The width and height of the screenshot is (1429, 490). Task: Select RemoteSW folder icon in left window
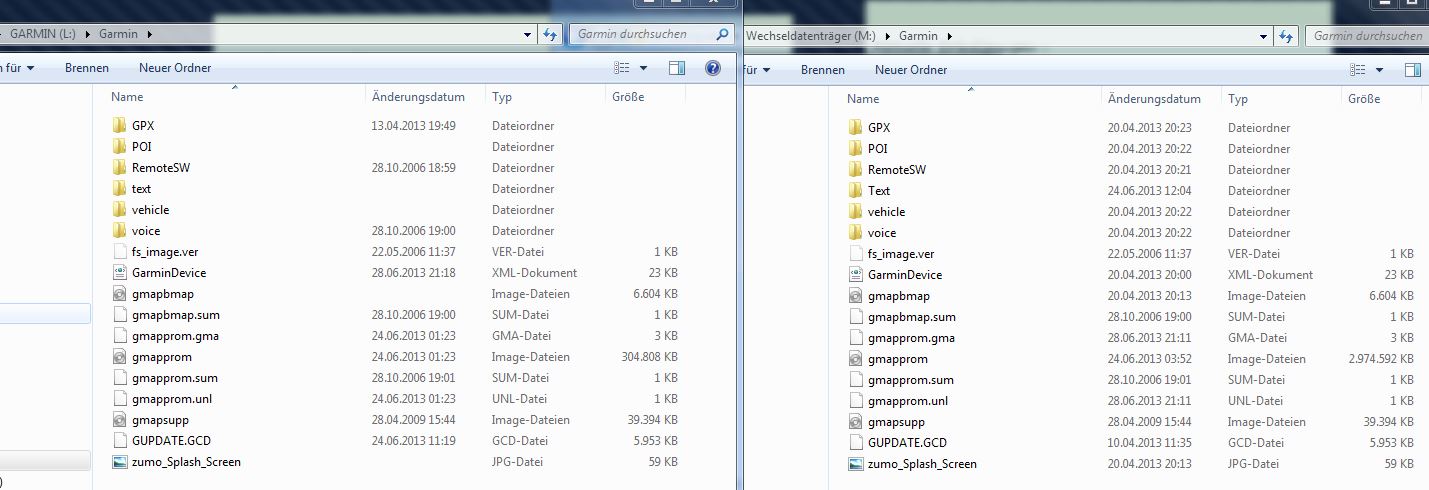[x=120, y=168]
